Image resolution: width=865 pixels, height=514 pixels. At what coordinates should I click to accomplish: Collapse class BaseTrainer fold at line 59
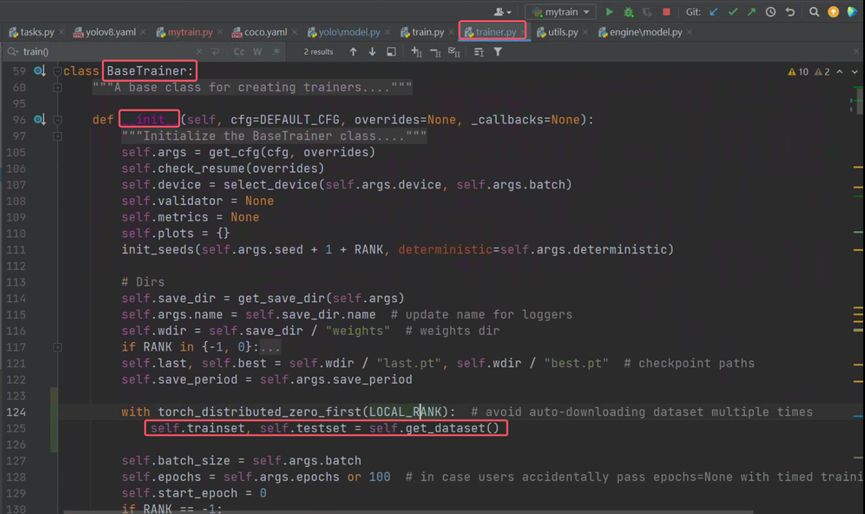57,71
